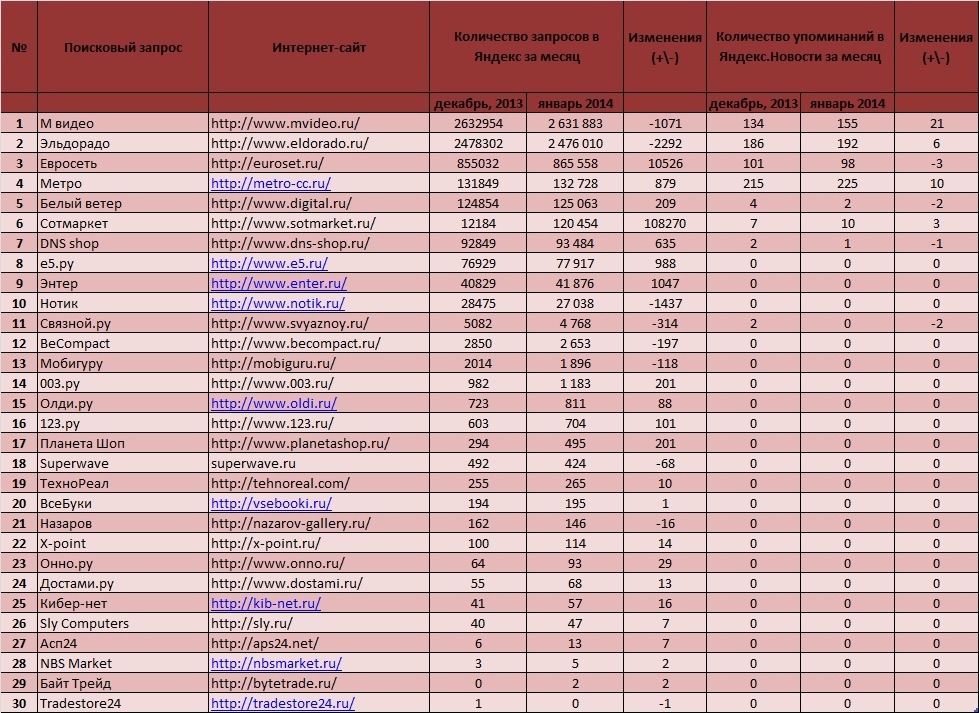Viewport: 979px width, 713px height.
Task: Open the http://www.notik.ru/ link
Action: (277, 303)
